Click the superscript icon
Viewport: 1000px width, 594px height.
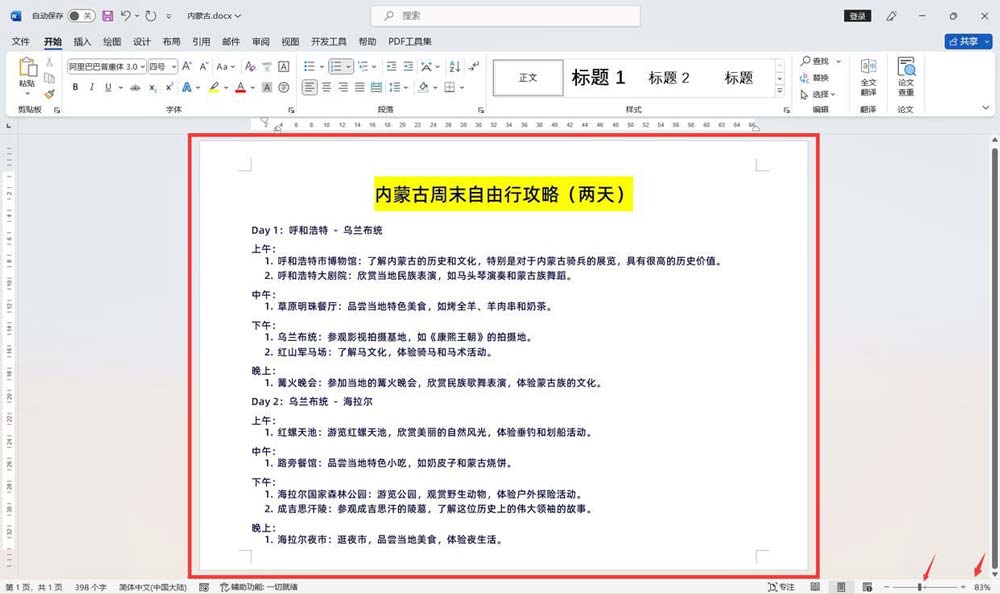pos(170,87)
